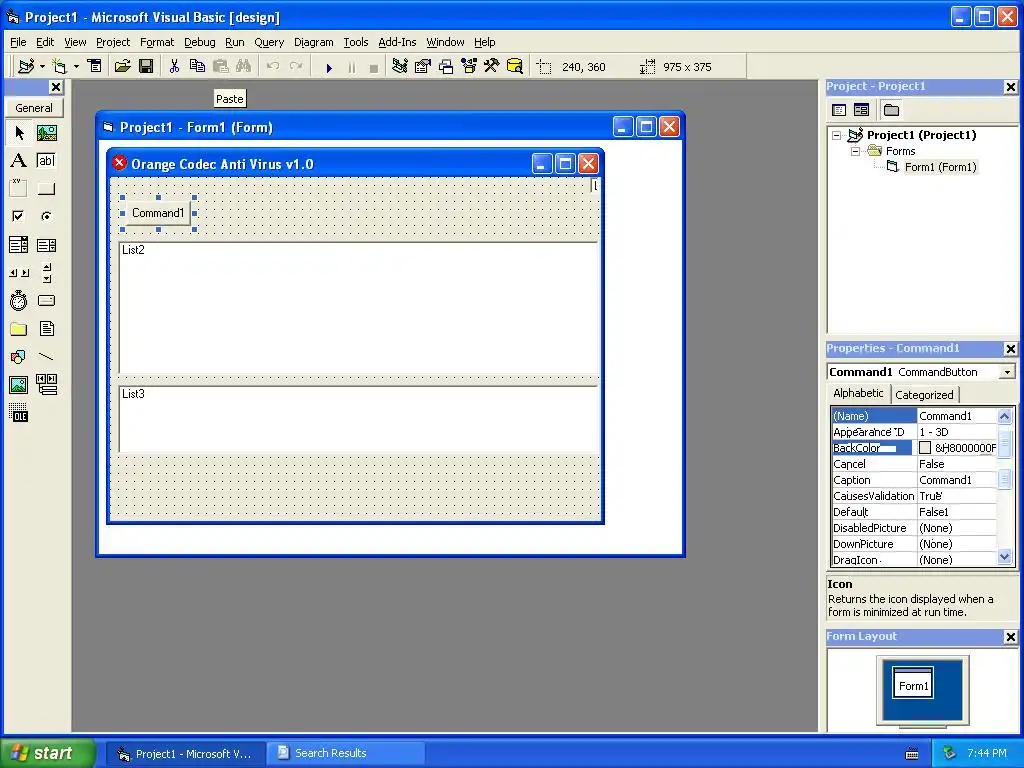Click View Object in Project panel
The image size is (1024, 768).
[861, 110]
